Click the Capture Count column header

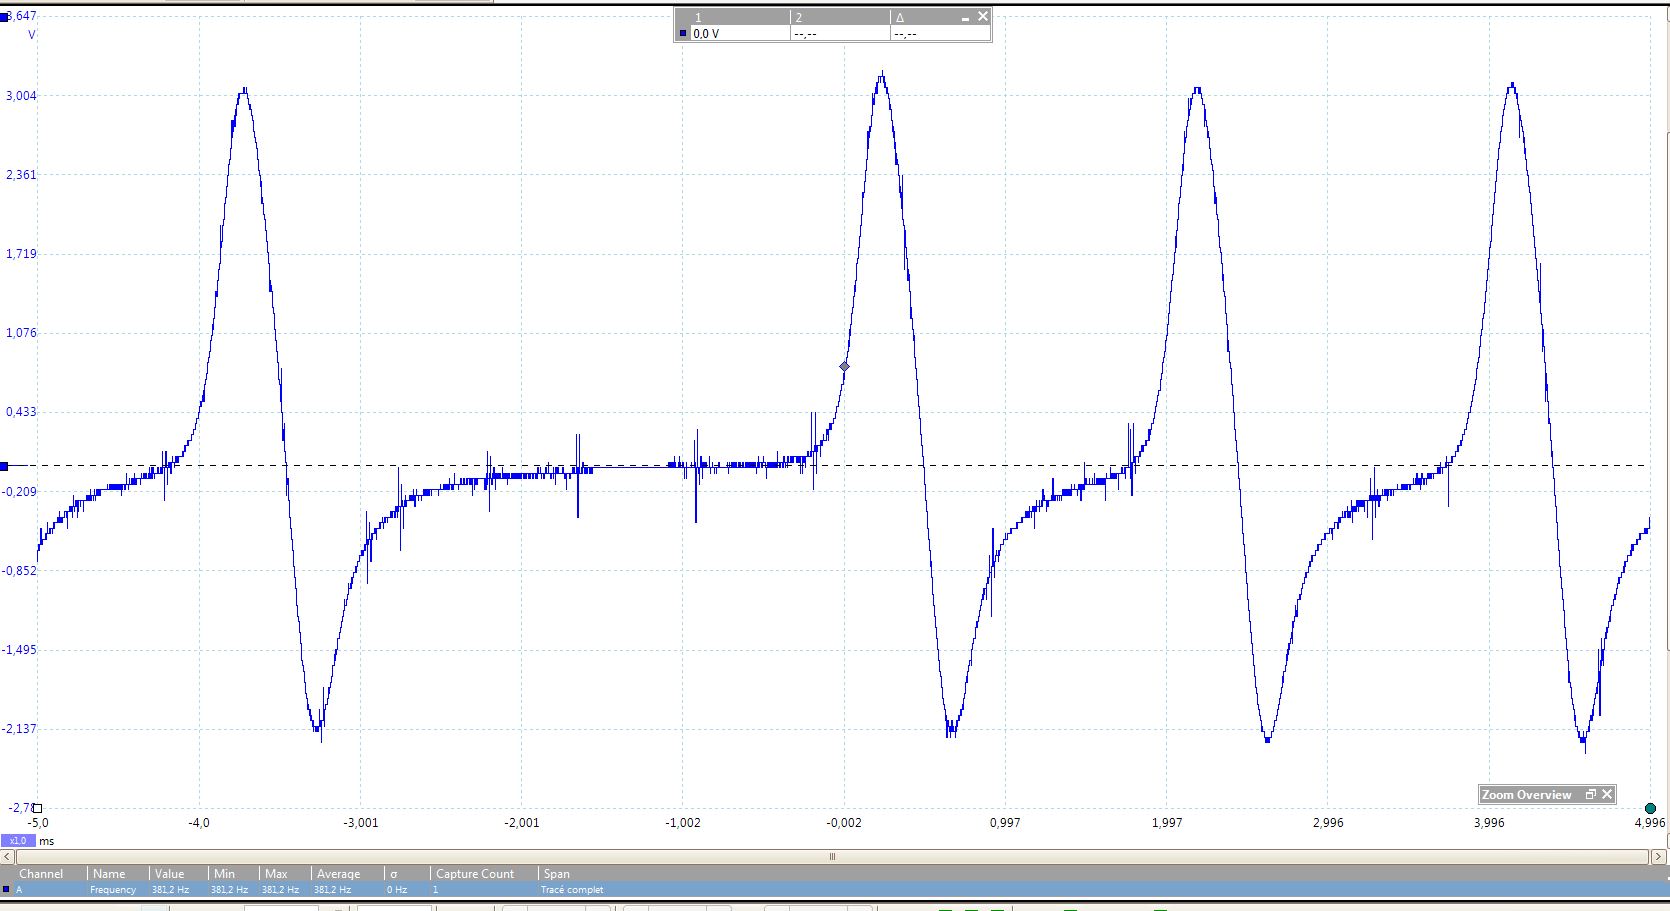[x=475, y=874]
